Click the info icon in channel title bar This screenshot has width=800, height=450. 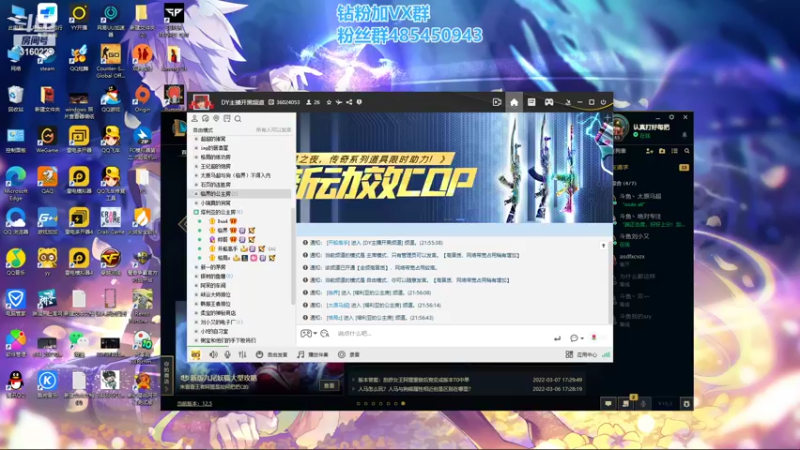coord(359,102)
